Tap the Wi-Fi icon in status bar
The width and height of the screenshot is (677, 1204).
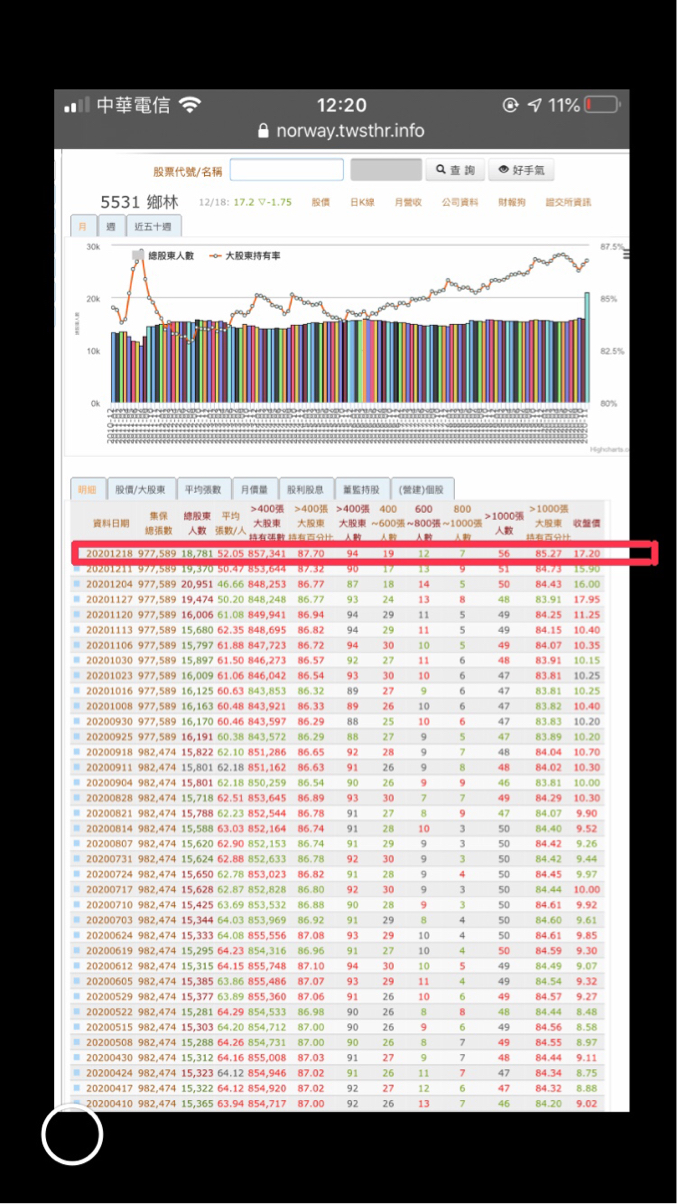click(x=190, y=105)
